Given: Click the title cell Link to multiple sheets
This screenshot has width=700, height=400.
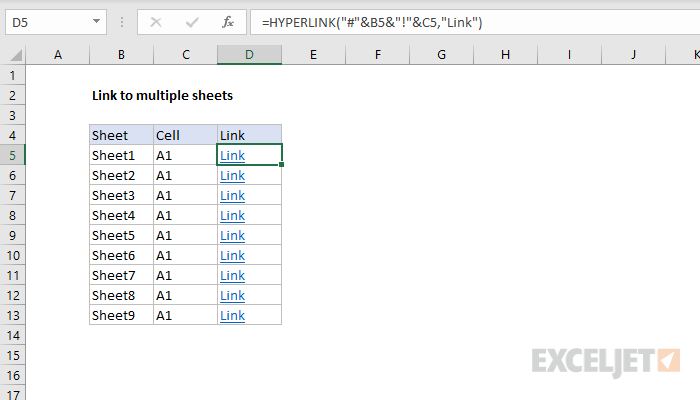Looking at the screenshot, I should point(161,95).
